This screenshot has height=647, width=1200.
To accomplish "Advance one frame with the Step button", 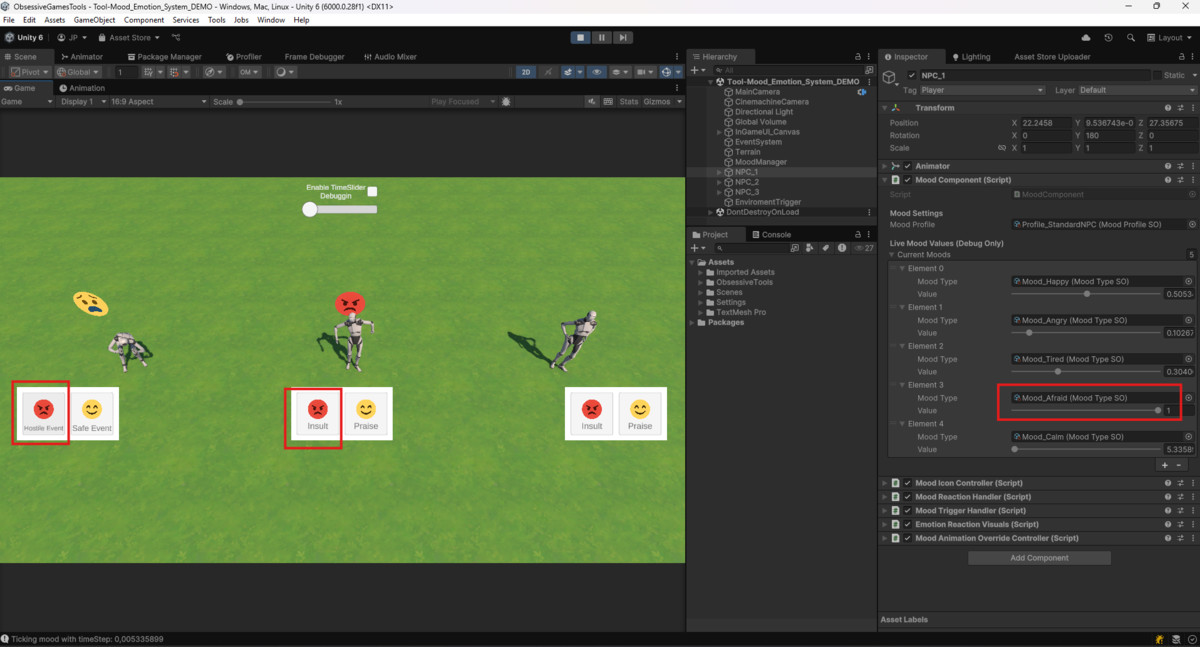I will pyautogui.click(x=623, y=37).
